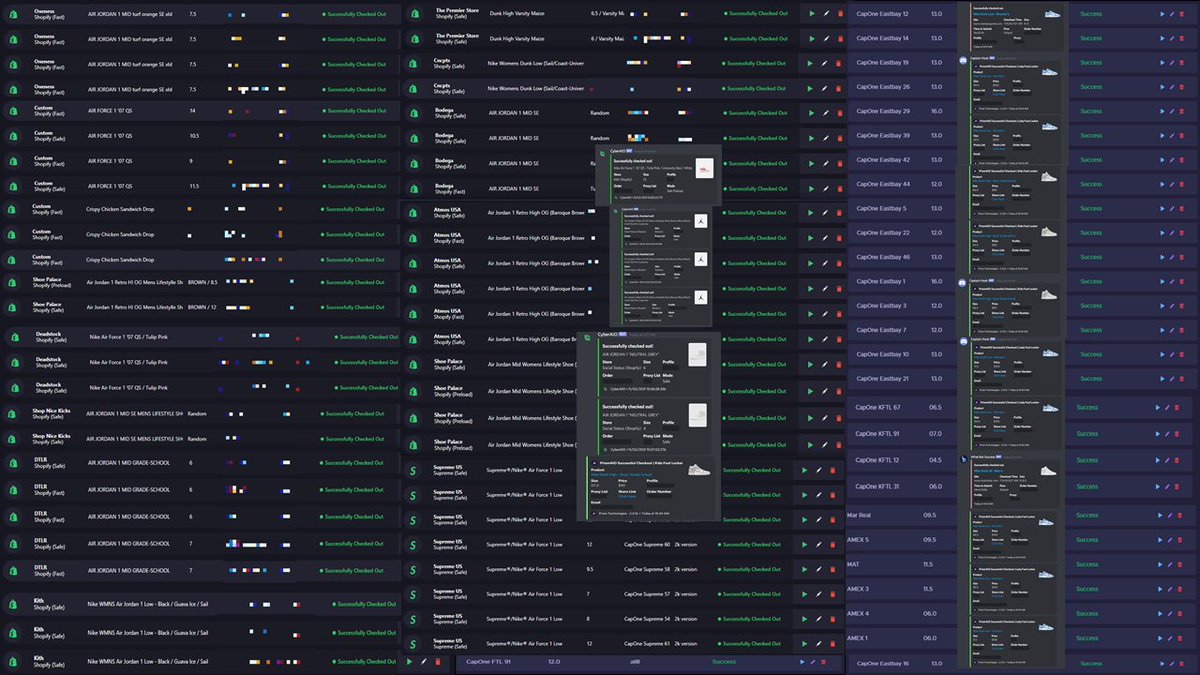Viewport: 1200px width, 675px height.
Task: Delete the CapOne KFTL 12 task
Action: point(1179,460)
